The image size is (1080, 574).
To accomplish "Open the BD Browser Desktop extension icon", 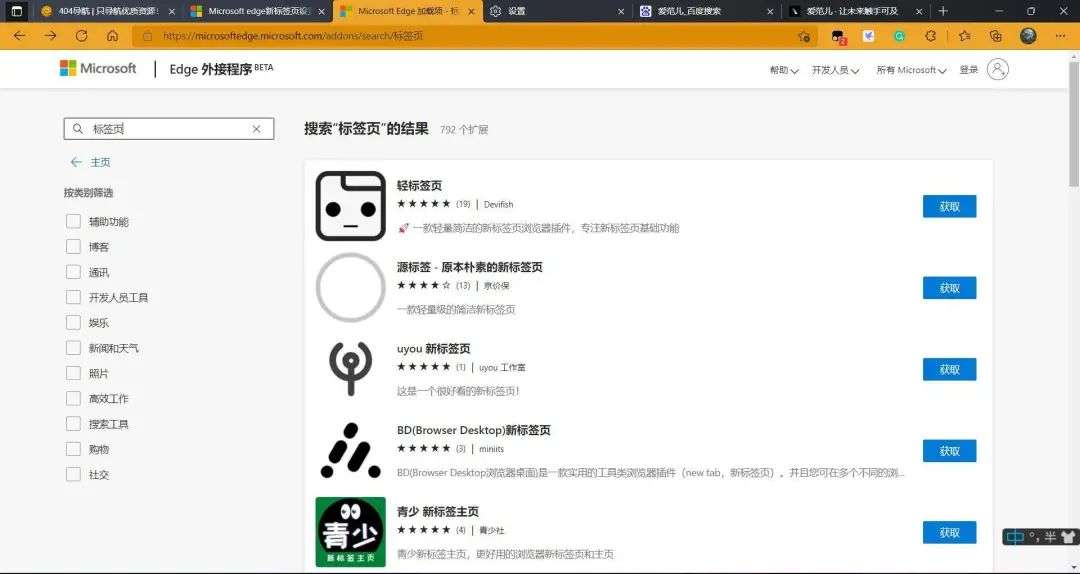I will tap(350, 450).
